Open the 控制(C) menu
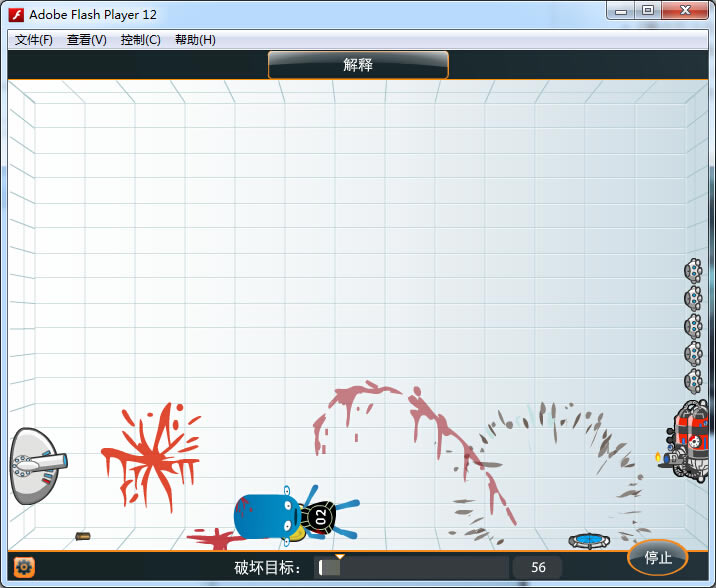716x588 pixels. click(140, 40)
